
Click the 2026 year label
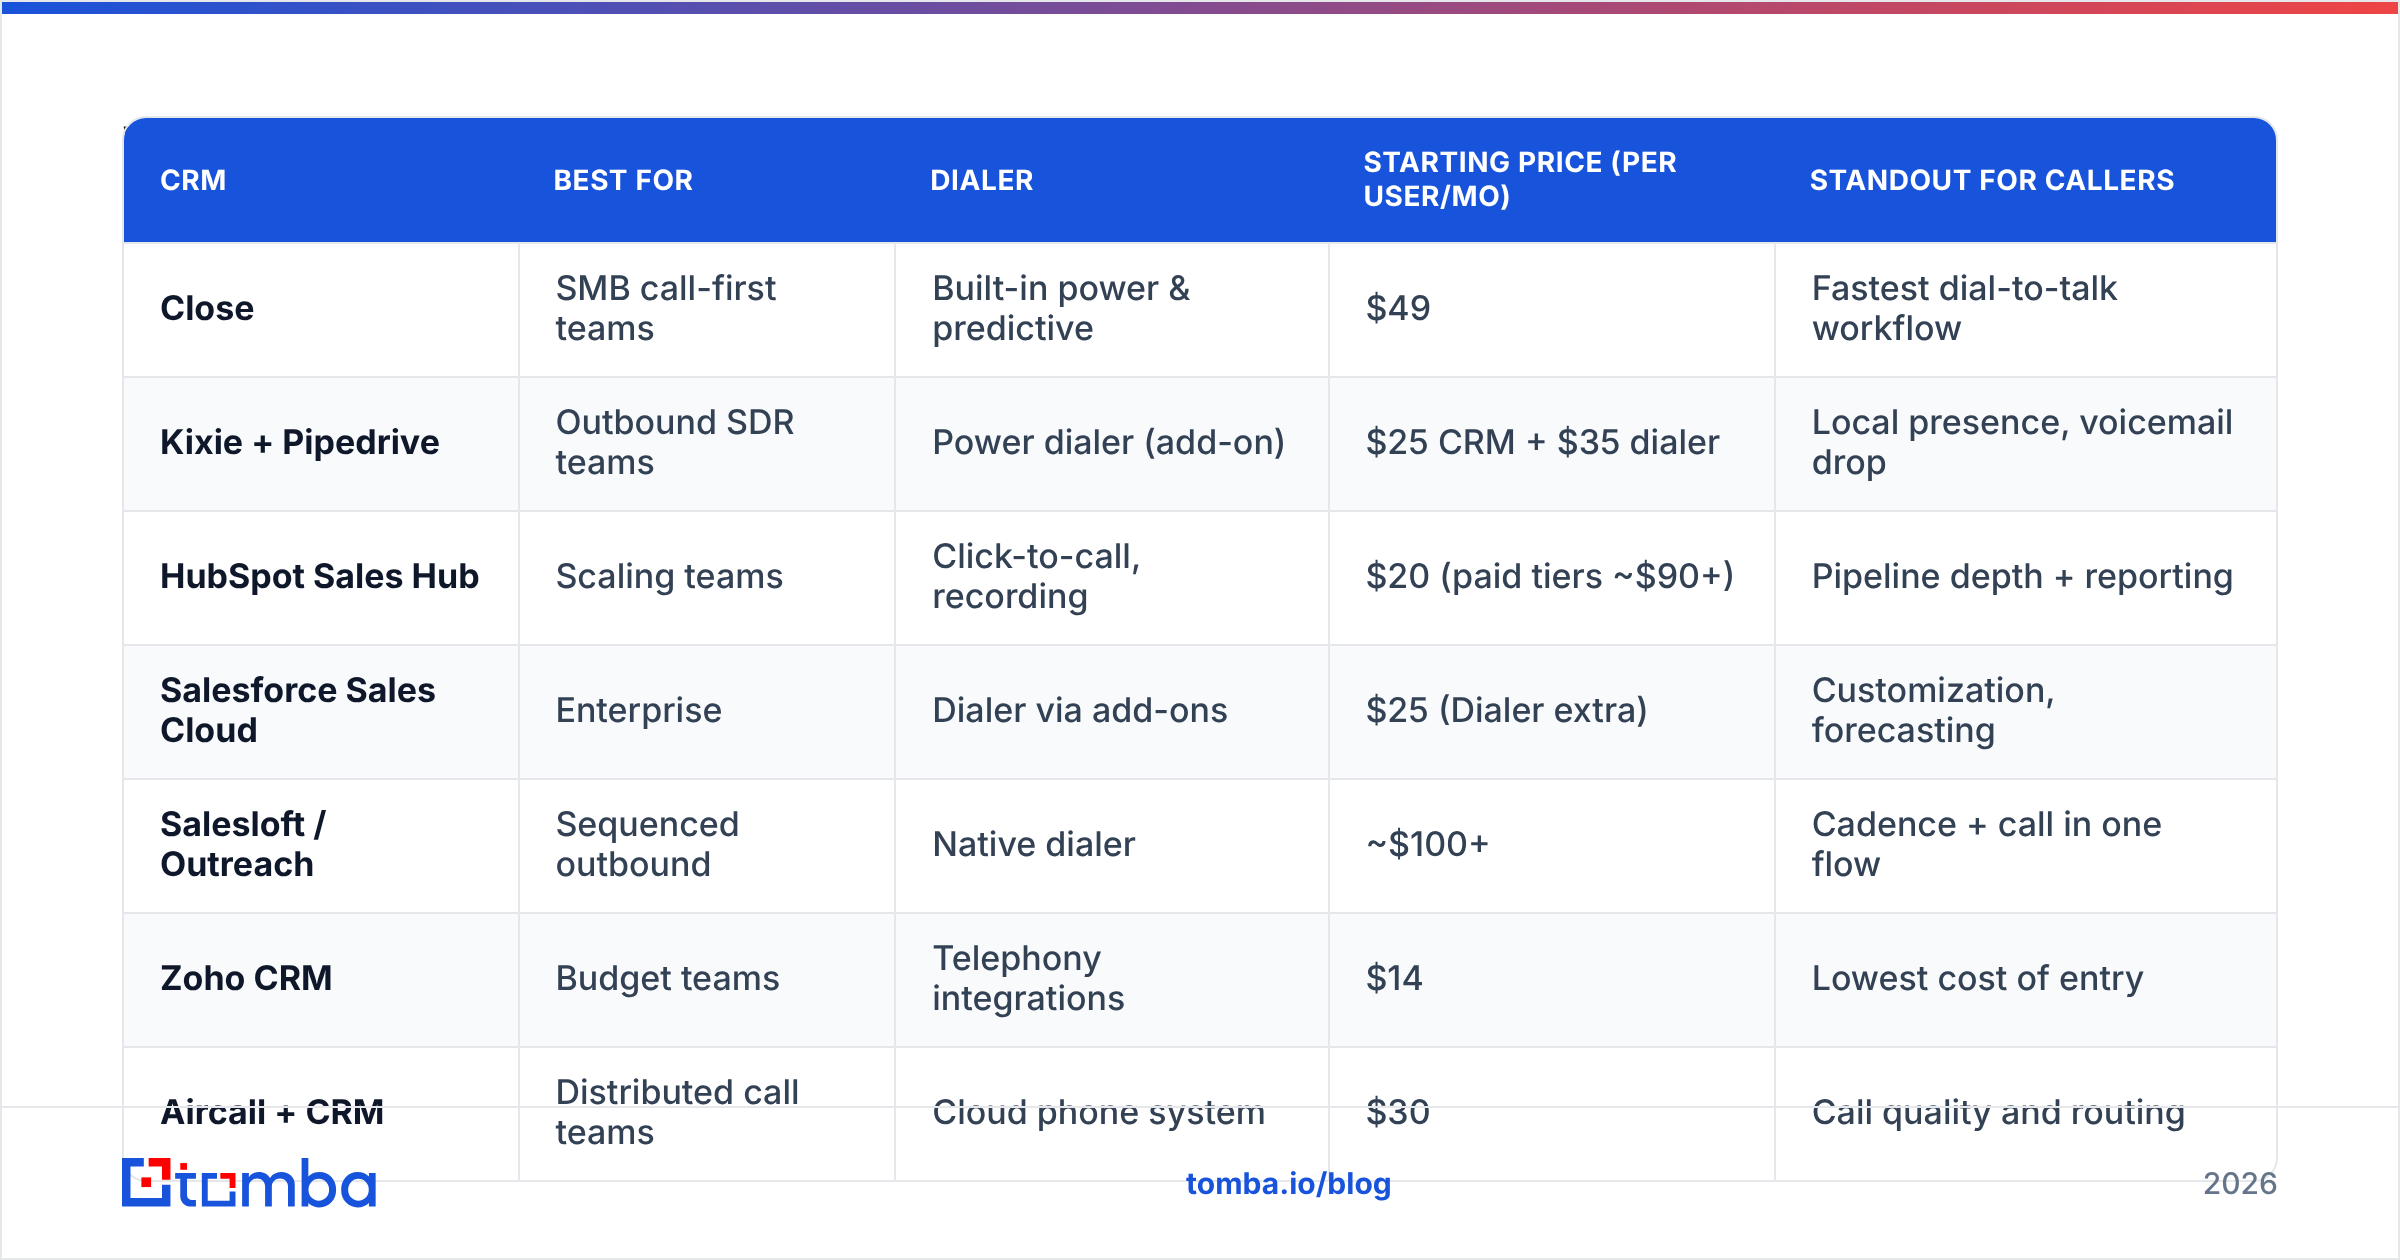tap(2240, 1184)
